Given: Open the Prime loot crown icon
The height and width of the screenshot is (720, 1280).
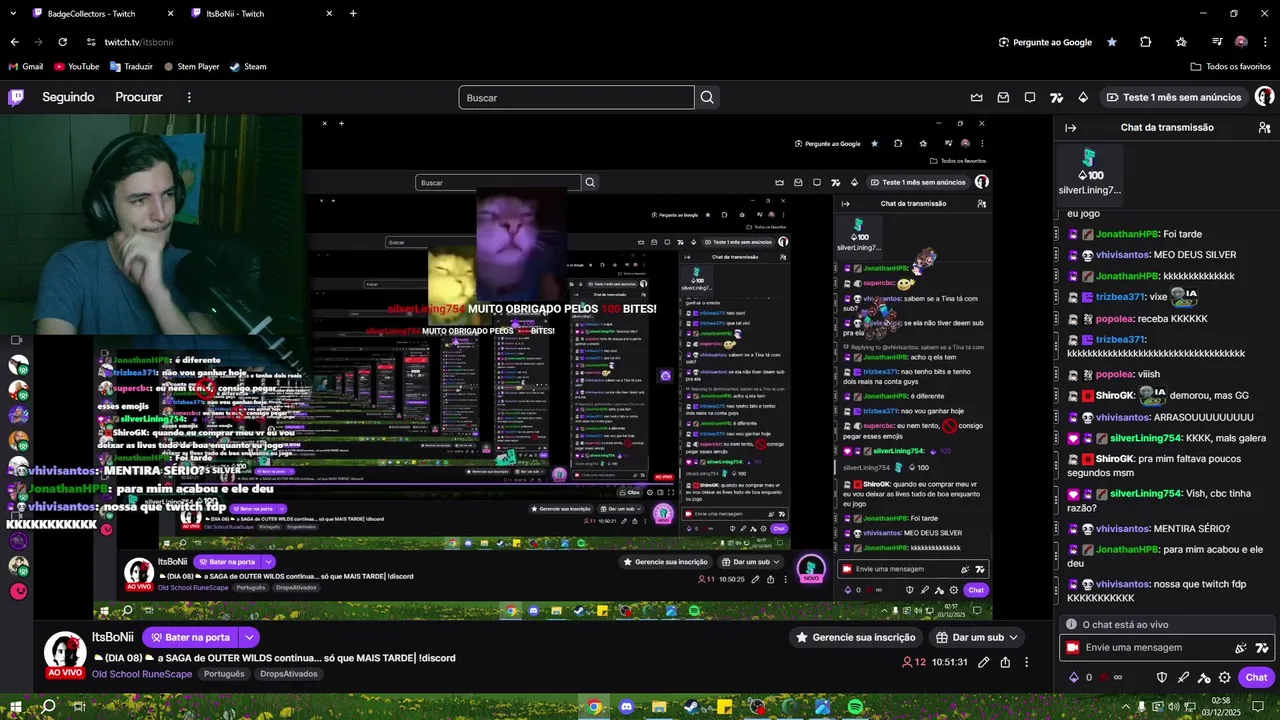Looking at the screenshot, I should tap(977, 97).
